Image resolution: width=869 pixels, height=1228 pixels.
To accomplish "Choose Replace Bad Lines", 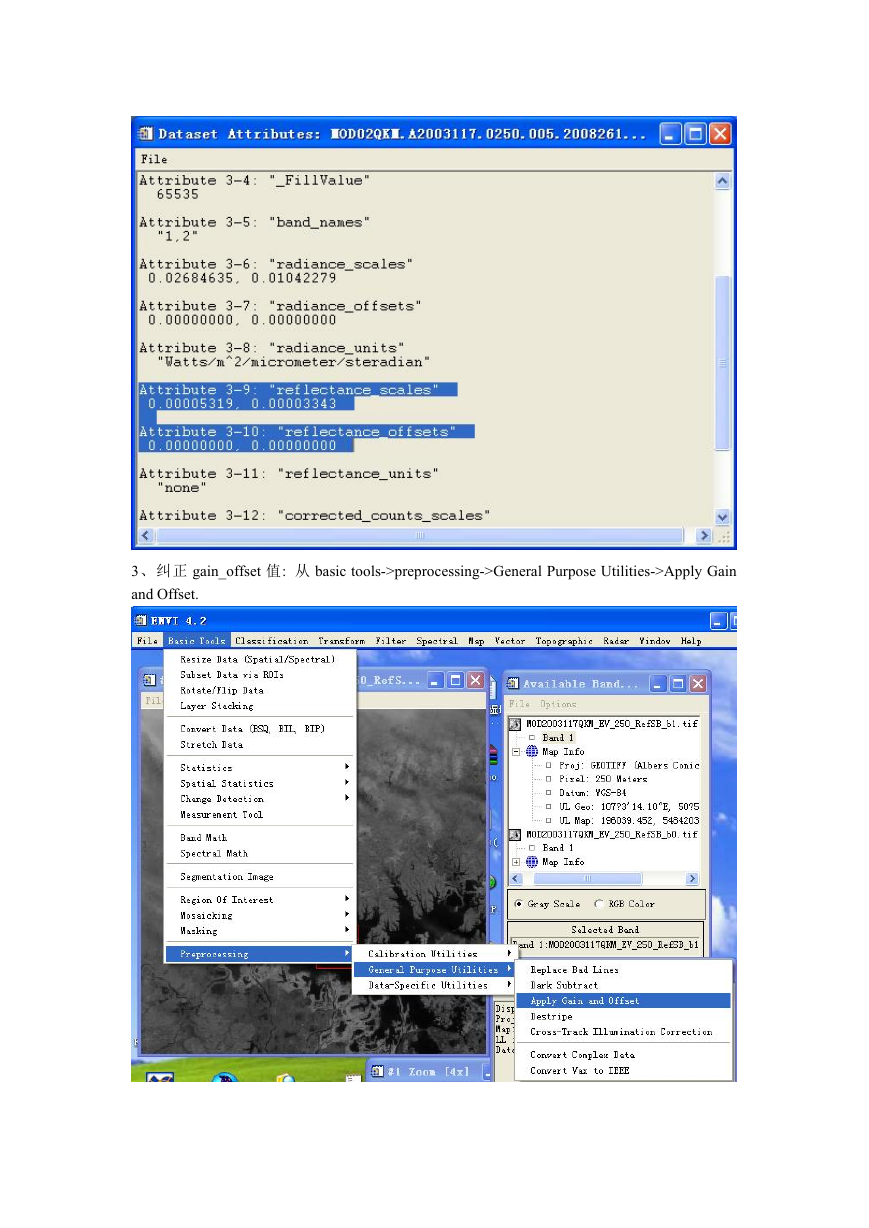I will click(x=624, y=970).
